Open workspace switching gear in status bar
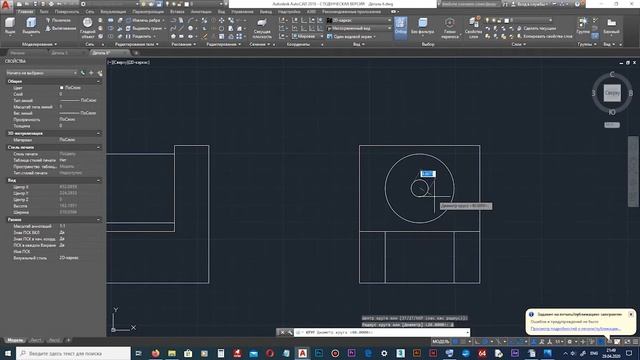This screenshot has width=640, height=360. tap(570, 342)
